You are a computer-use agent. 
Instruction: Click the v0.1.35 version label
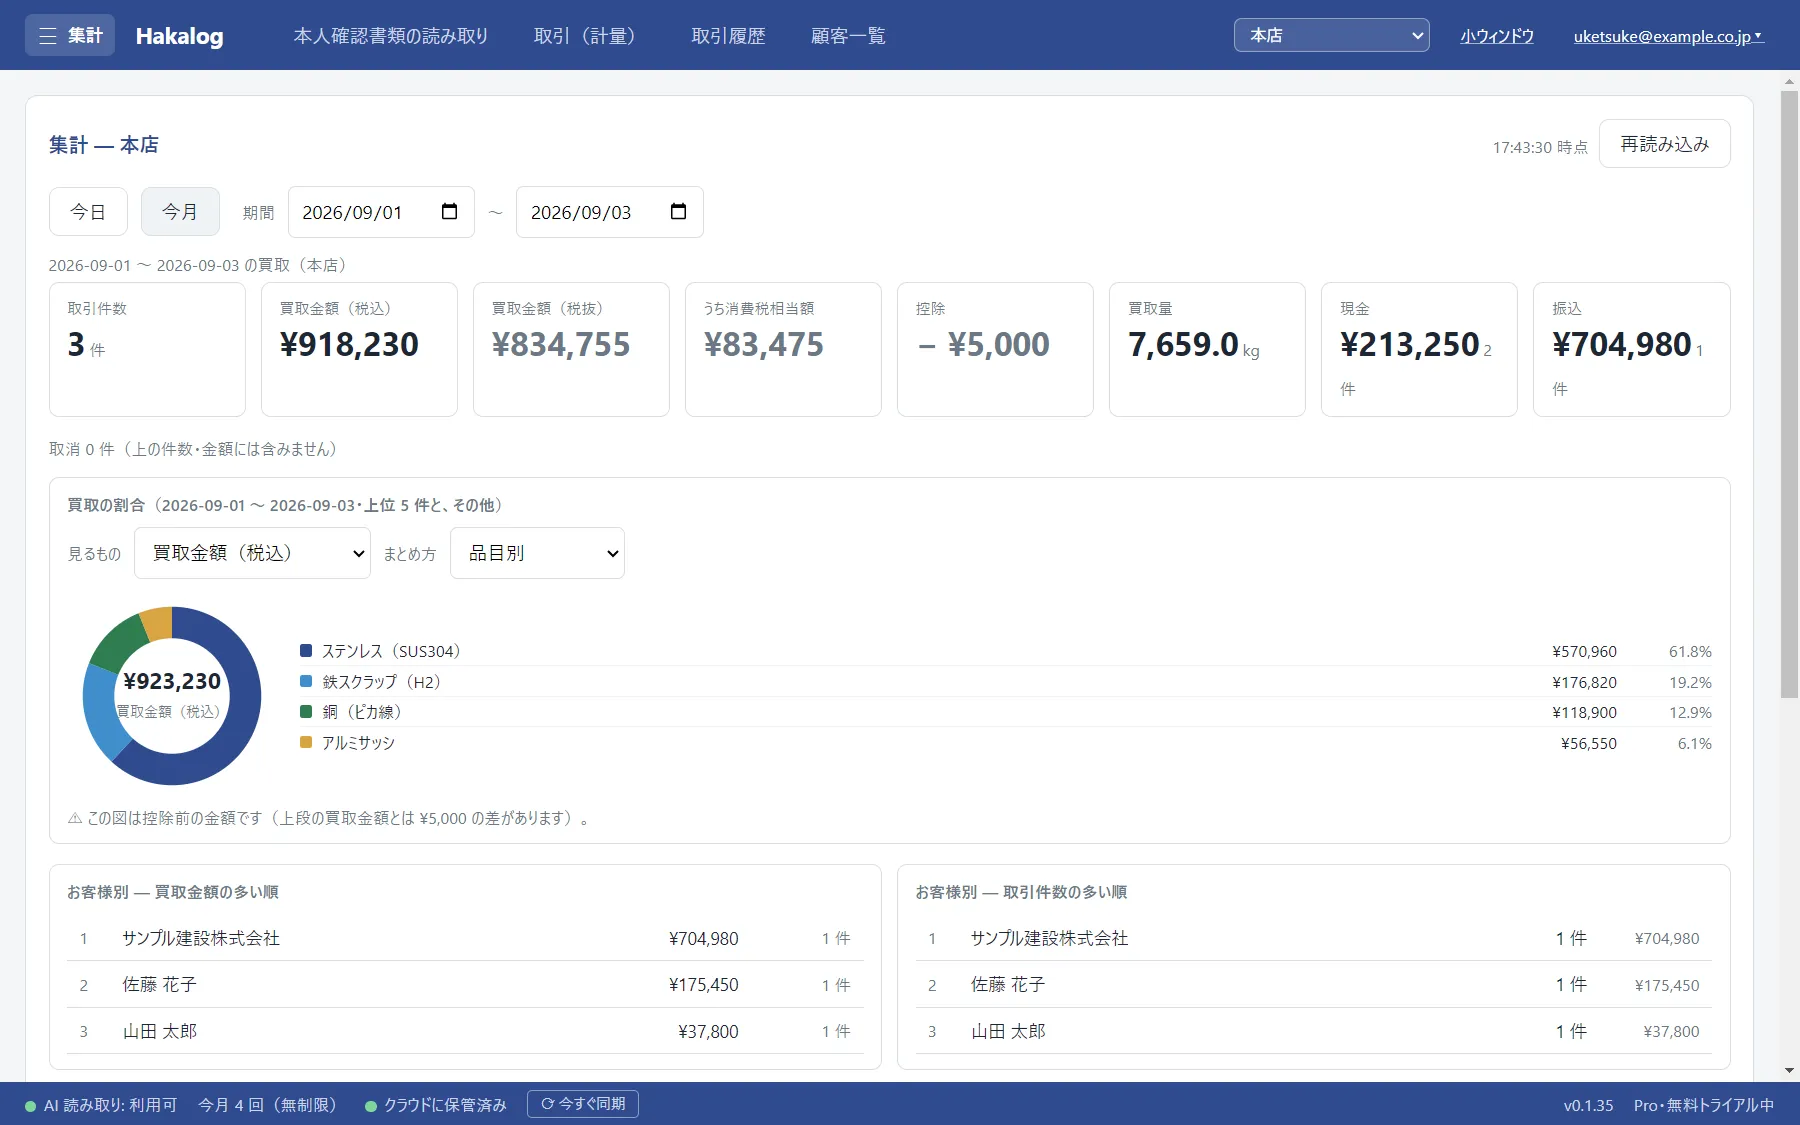click(1588, 1105)
